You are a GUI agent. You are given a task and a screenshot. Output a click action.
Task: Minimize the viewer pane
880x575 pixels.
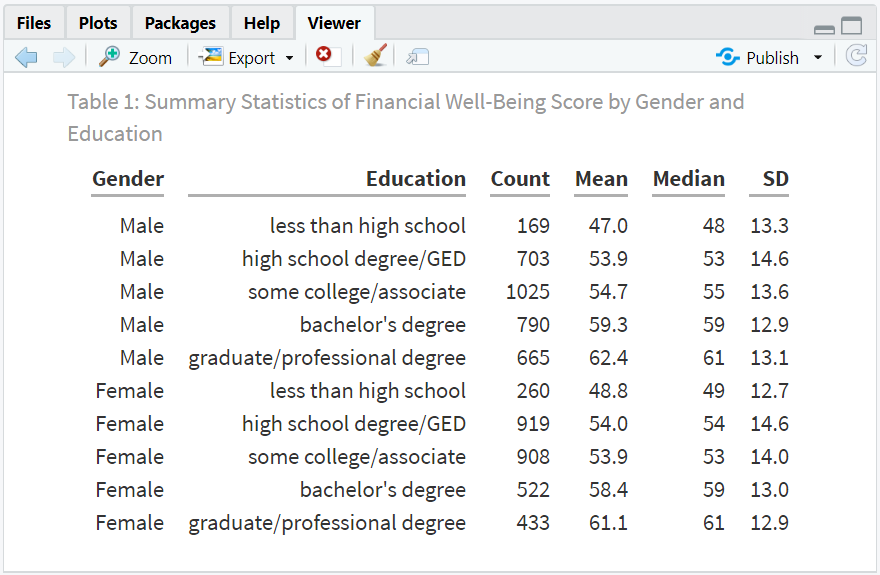pyautogui.click(x=824, y=29)
